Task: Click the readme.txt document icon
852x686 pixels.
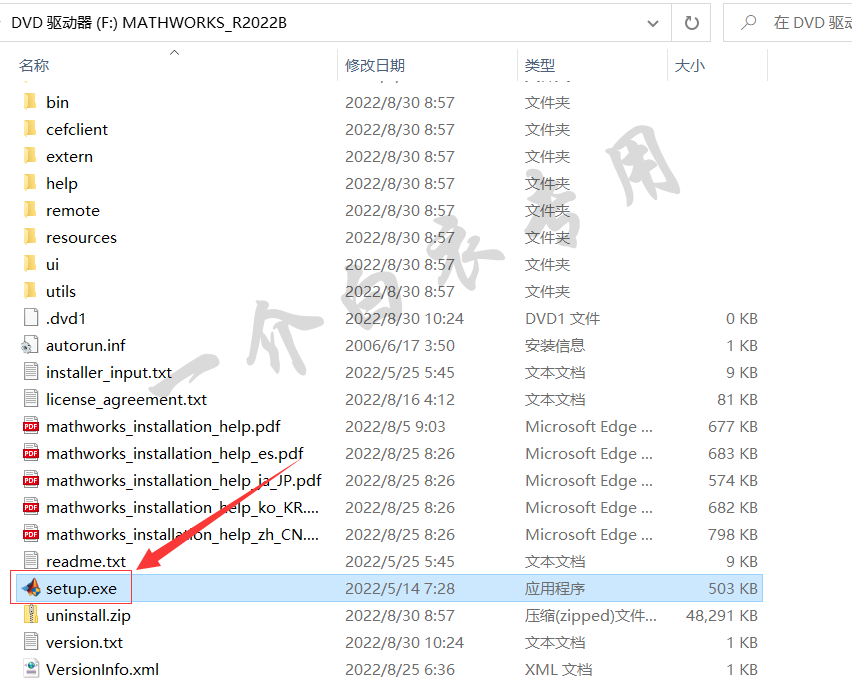Action: coord(31,561)
